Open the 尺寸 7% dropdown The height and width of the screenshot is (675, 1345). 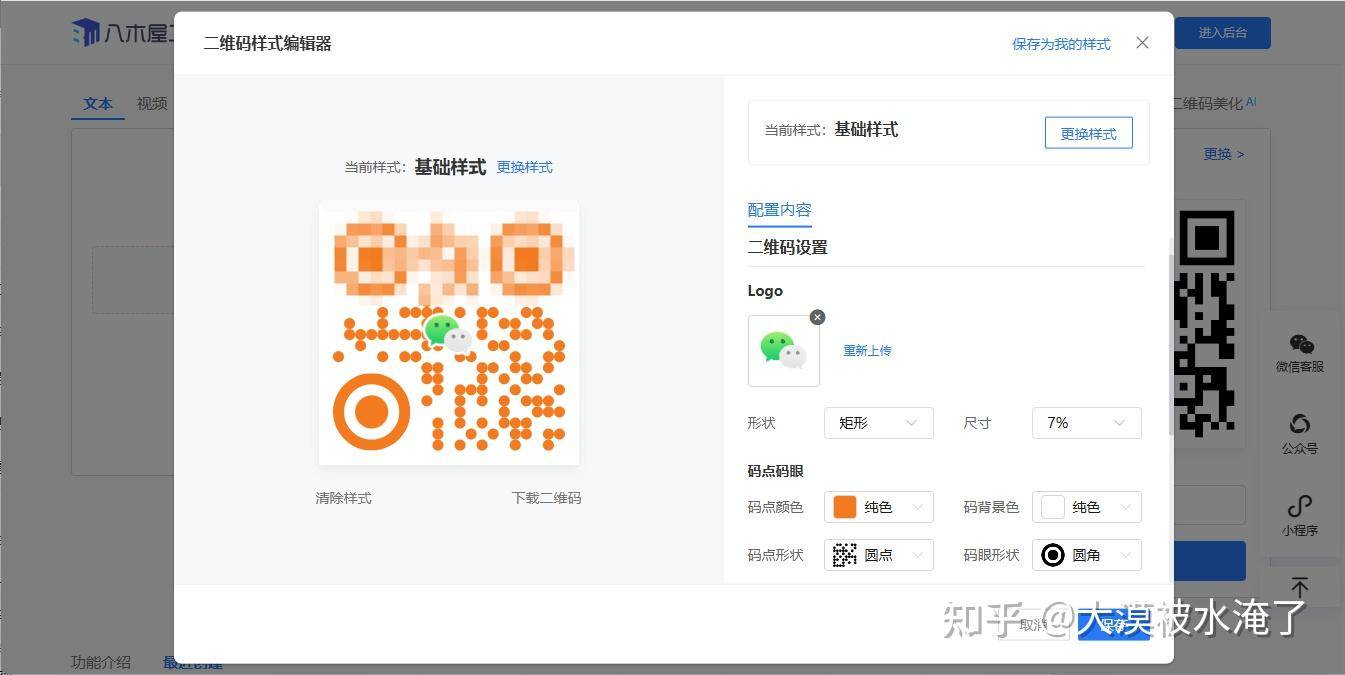point(1087,423)
